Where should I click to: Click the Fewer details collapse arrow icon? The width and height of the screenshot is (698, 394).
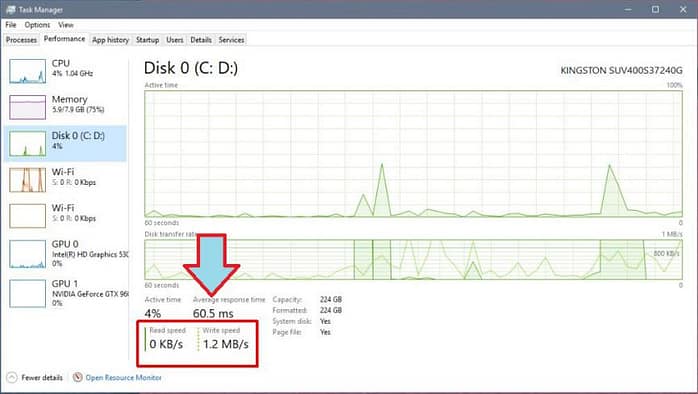pyautogui.click(x=12, y=378)
